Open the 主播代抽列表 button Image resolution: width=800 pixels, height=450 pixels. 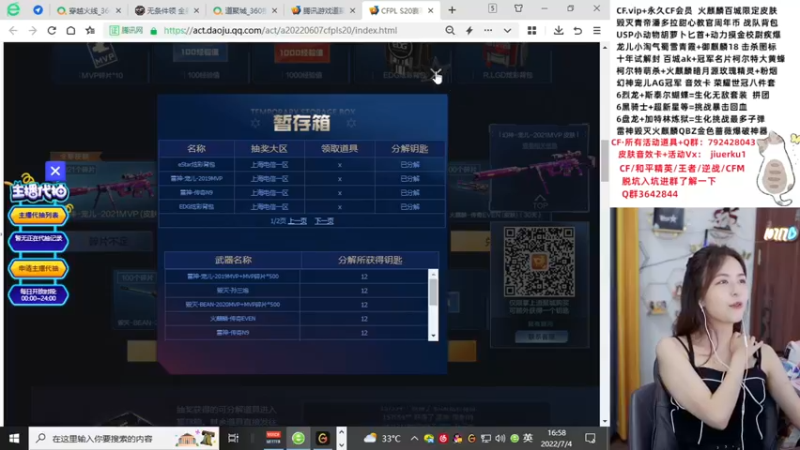point(38,215)
